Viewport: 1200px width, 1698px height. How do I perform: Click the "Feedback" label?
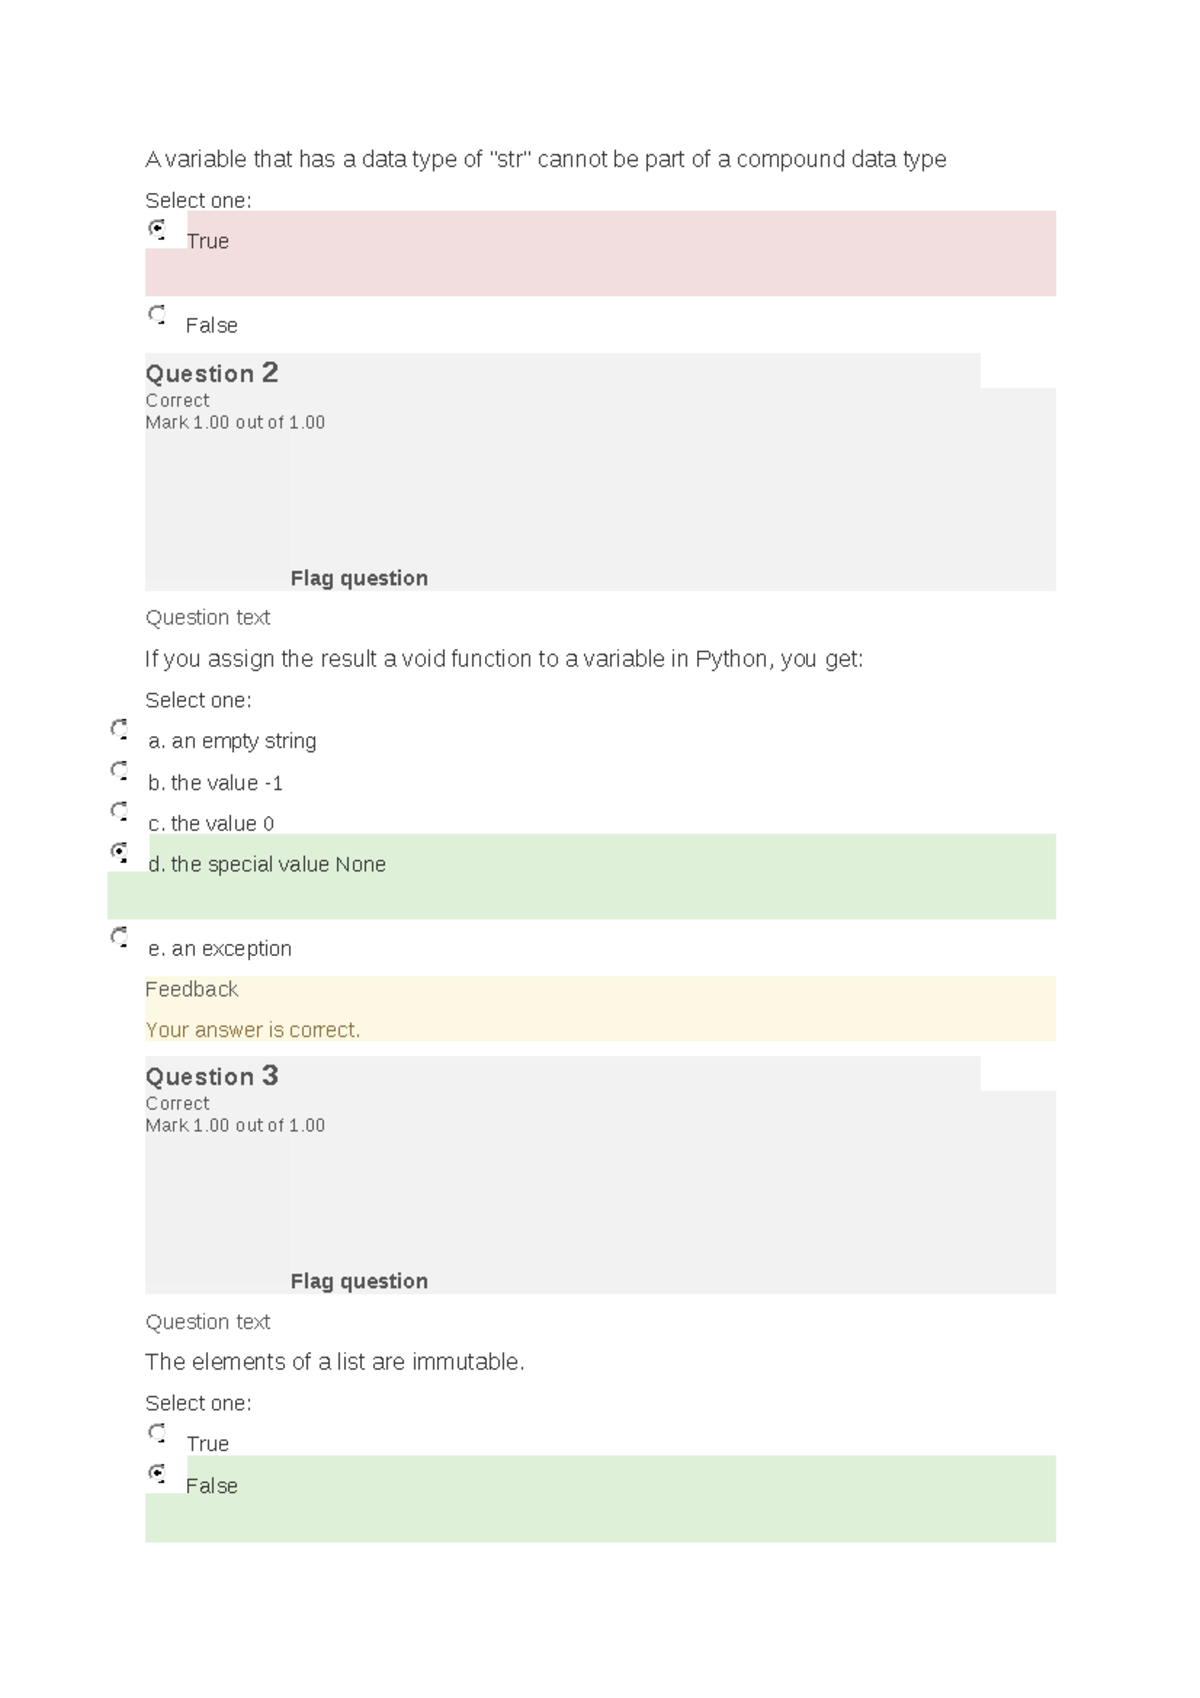pyautogui.click(x=191, y=990)
